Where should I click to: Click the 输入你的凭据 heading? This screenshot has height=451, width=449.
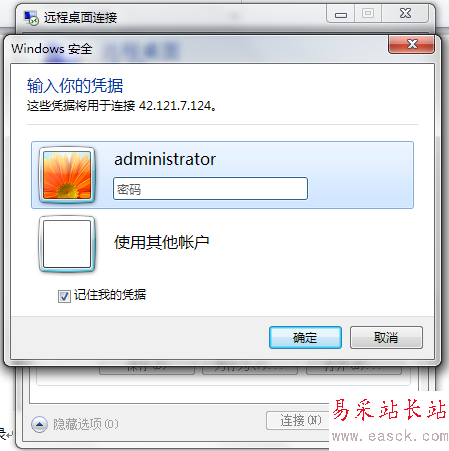(x=75, y=86)
